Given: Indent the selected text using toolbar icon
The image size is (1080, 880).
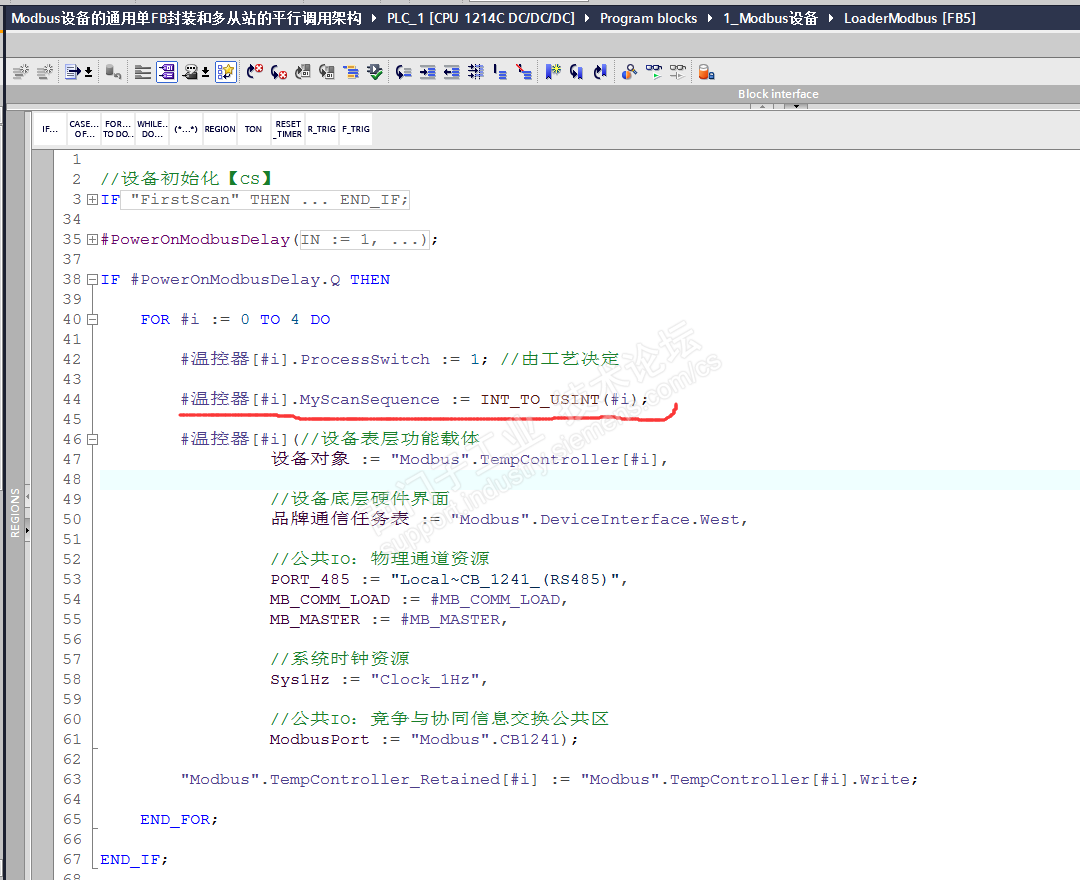Looking at the screenshot, I should pos(428,72).
